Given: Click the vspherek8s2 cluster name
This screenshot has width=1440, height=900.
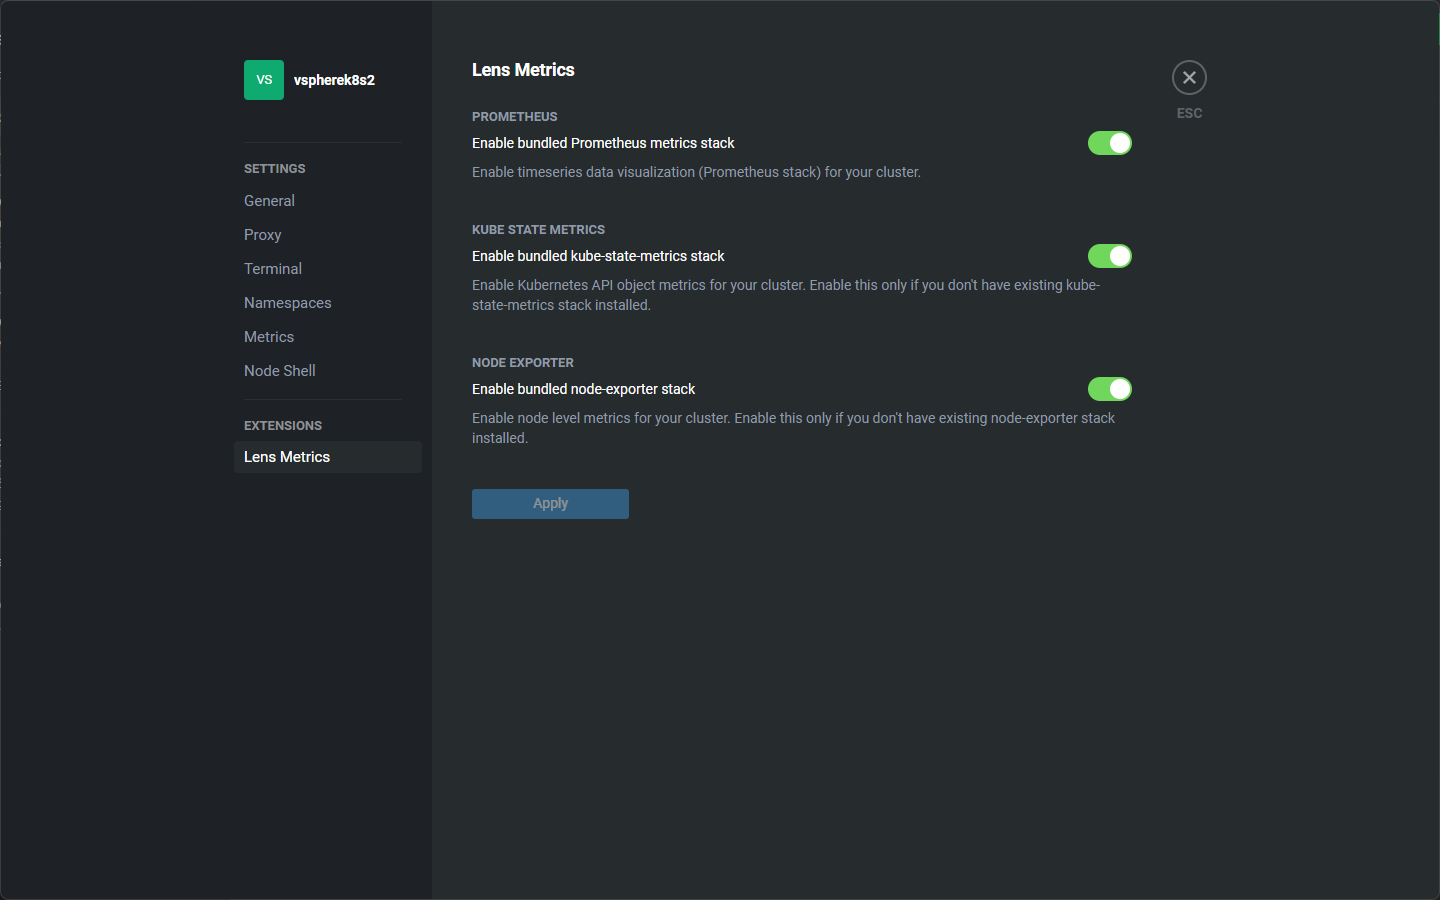Looking at the screenshot, I should pyautogui.click(x=334, y=80).
